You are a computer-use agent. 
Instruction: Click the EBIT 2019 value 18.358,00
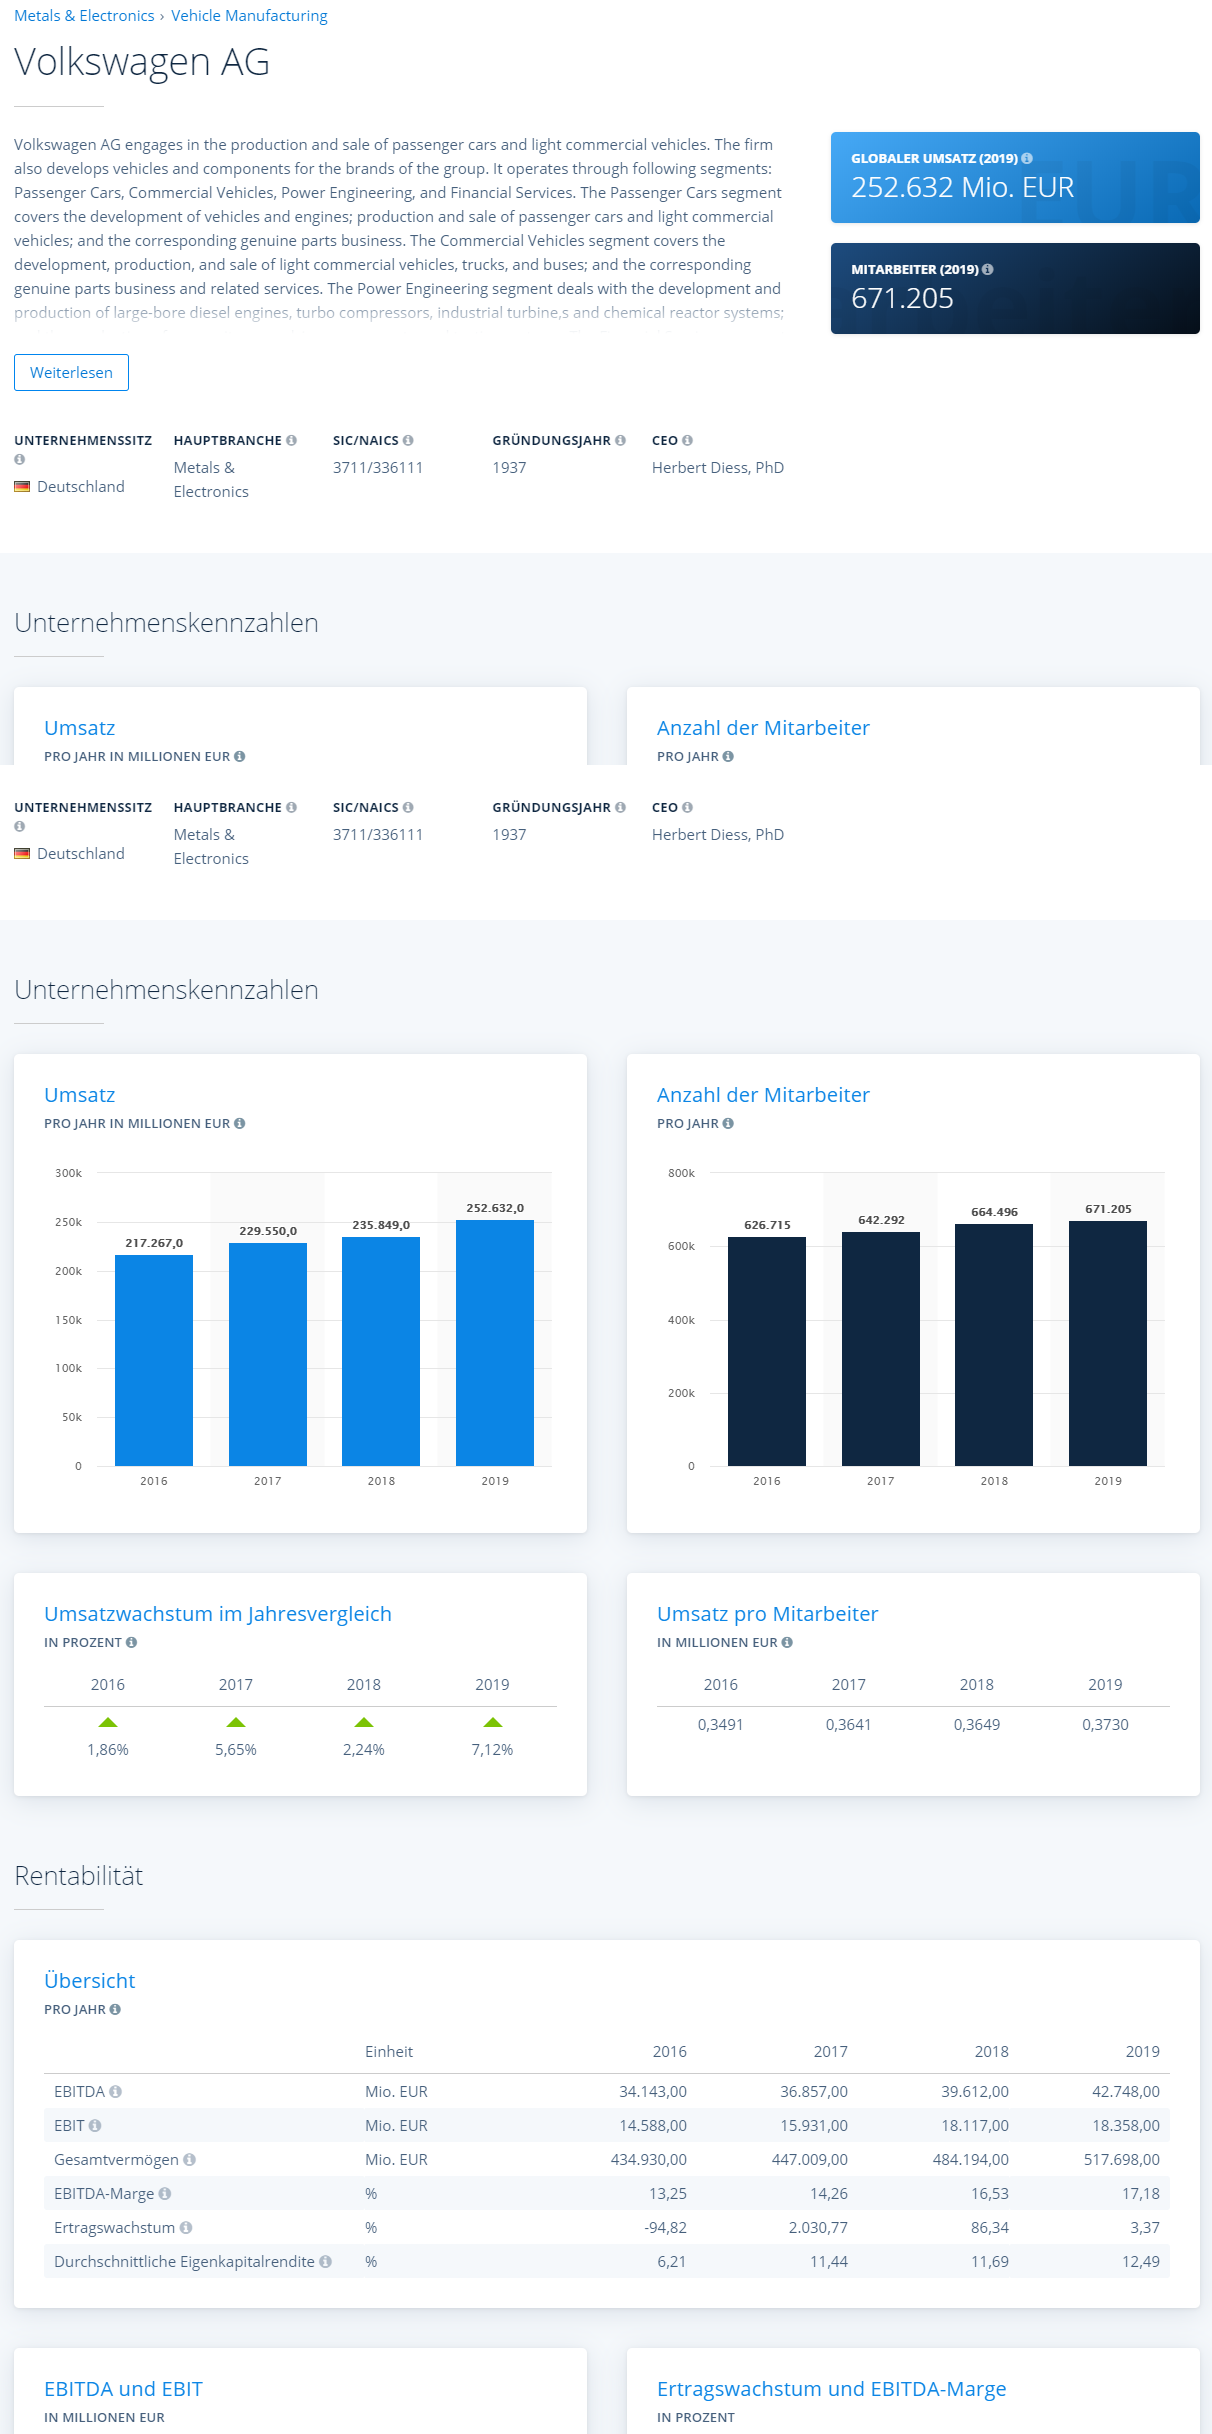click(x=1126, y=2125)
